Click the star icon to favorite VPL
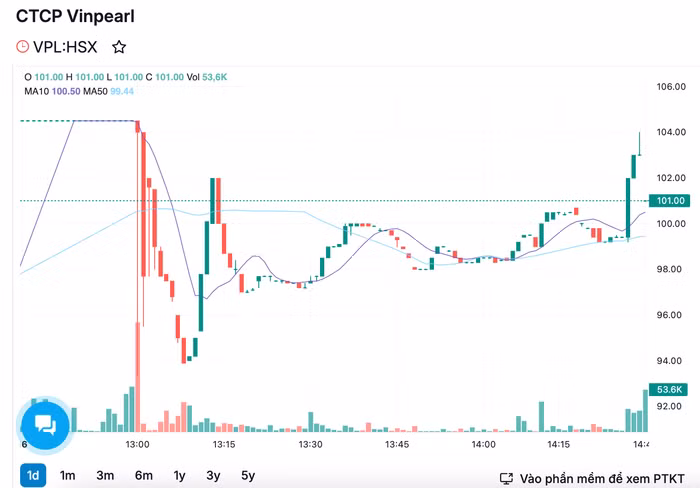Image resolution: width=700 pixels, height=488 pixels. click(119, 46)
